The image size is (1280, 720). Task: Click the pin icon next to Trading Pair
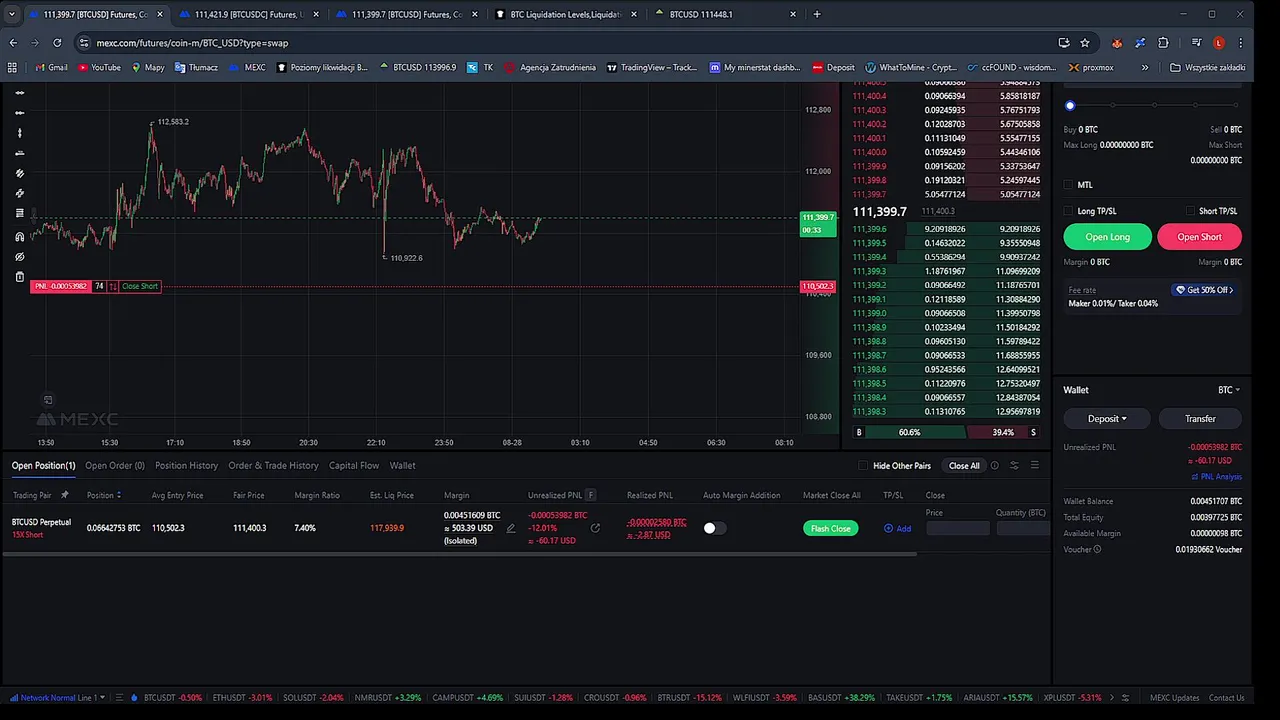(65, 495)
